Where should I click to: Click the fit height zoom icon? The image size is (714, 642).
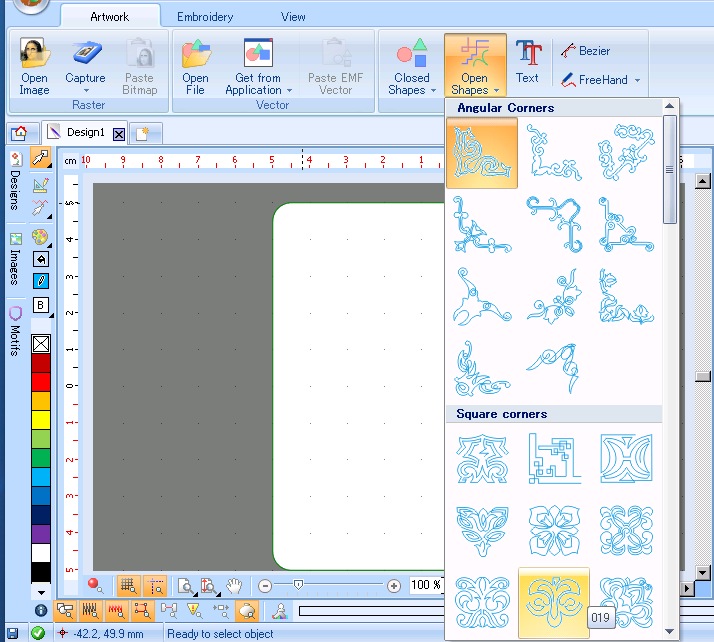click(x=209, y=586)
